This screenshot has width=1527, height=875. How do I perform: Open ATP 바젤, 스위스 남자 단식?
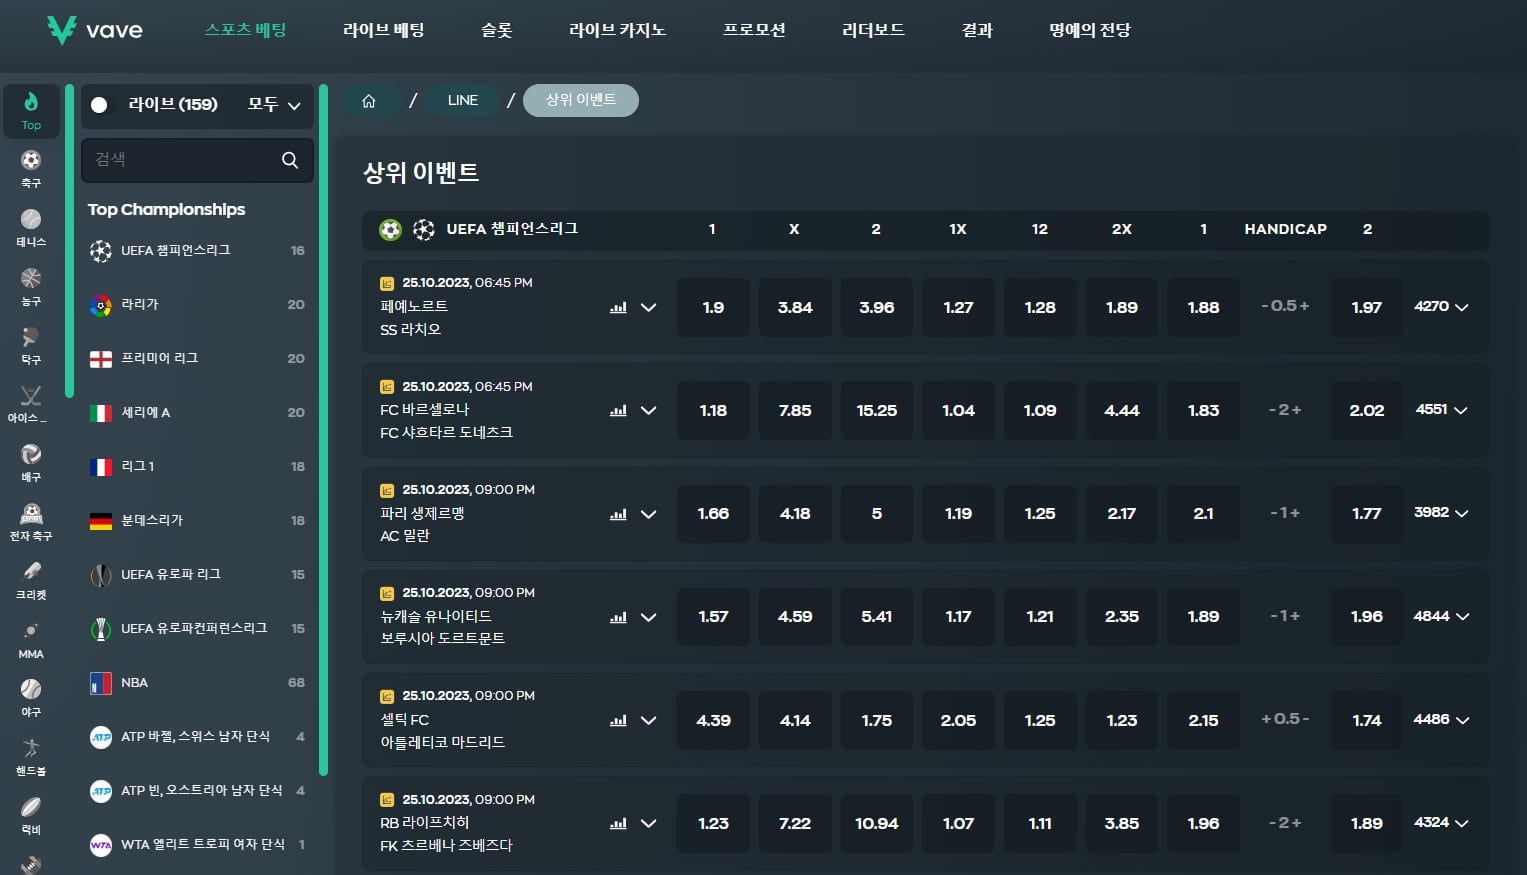point(197,737)
